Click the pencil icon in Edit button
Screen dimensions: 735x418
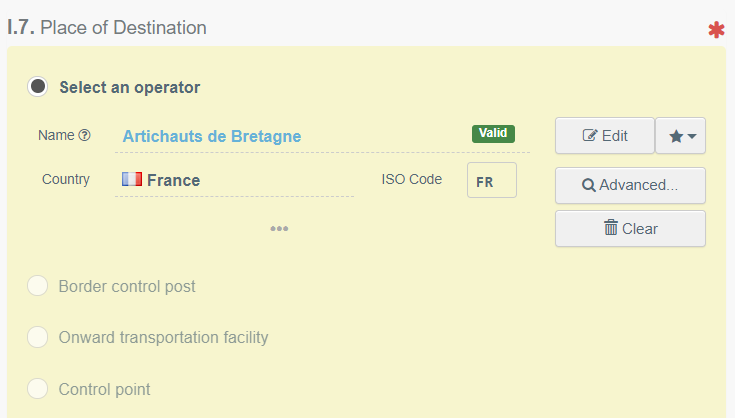coord(590,135)
